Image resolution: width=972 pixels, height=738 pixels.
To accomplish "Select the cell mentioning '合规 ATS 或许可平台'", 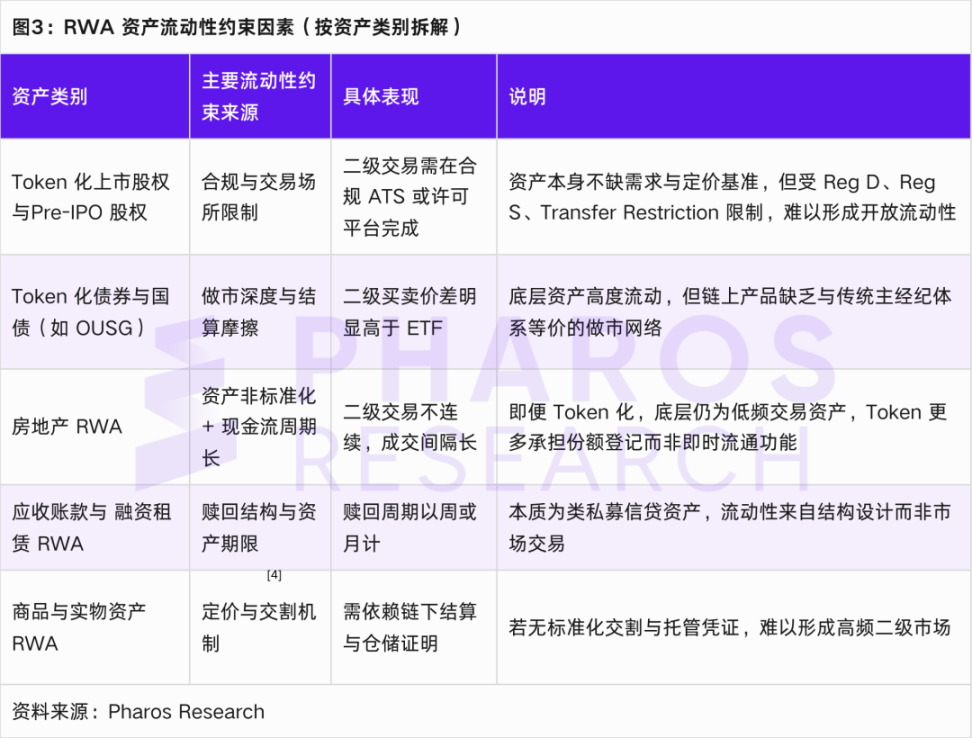I will [410, 197].
